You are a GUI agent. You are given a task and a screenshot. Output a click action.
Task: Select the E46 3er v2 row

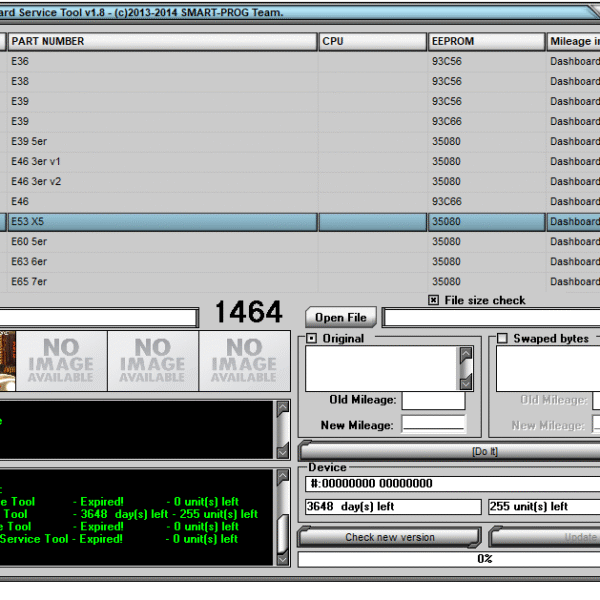300,181
